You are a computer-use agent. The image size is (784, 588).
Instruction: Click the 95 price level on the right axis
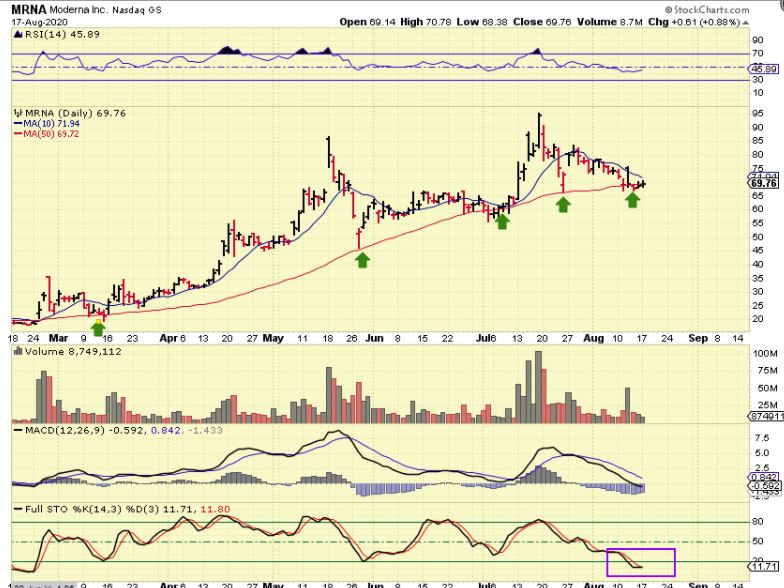(x=758, y=114)
